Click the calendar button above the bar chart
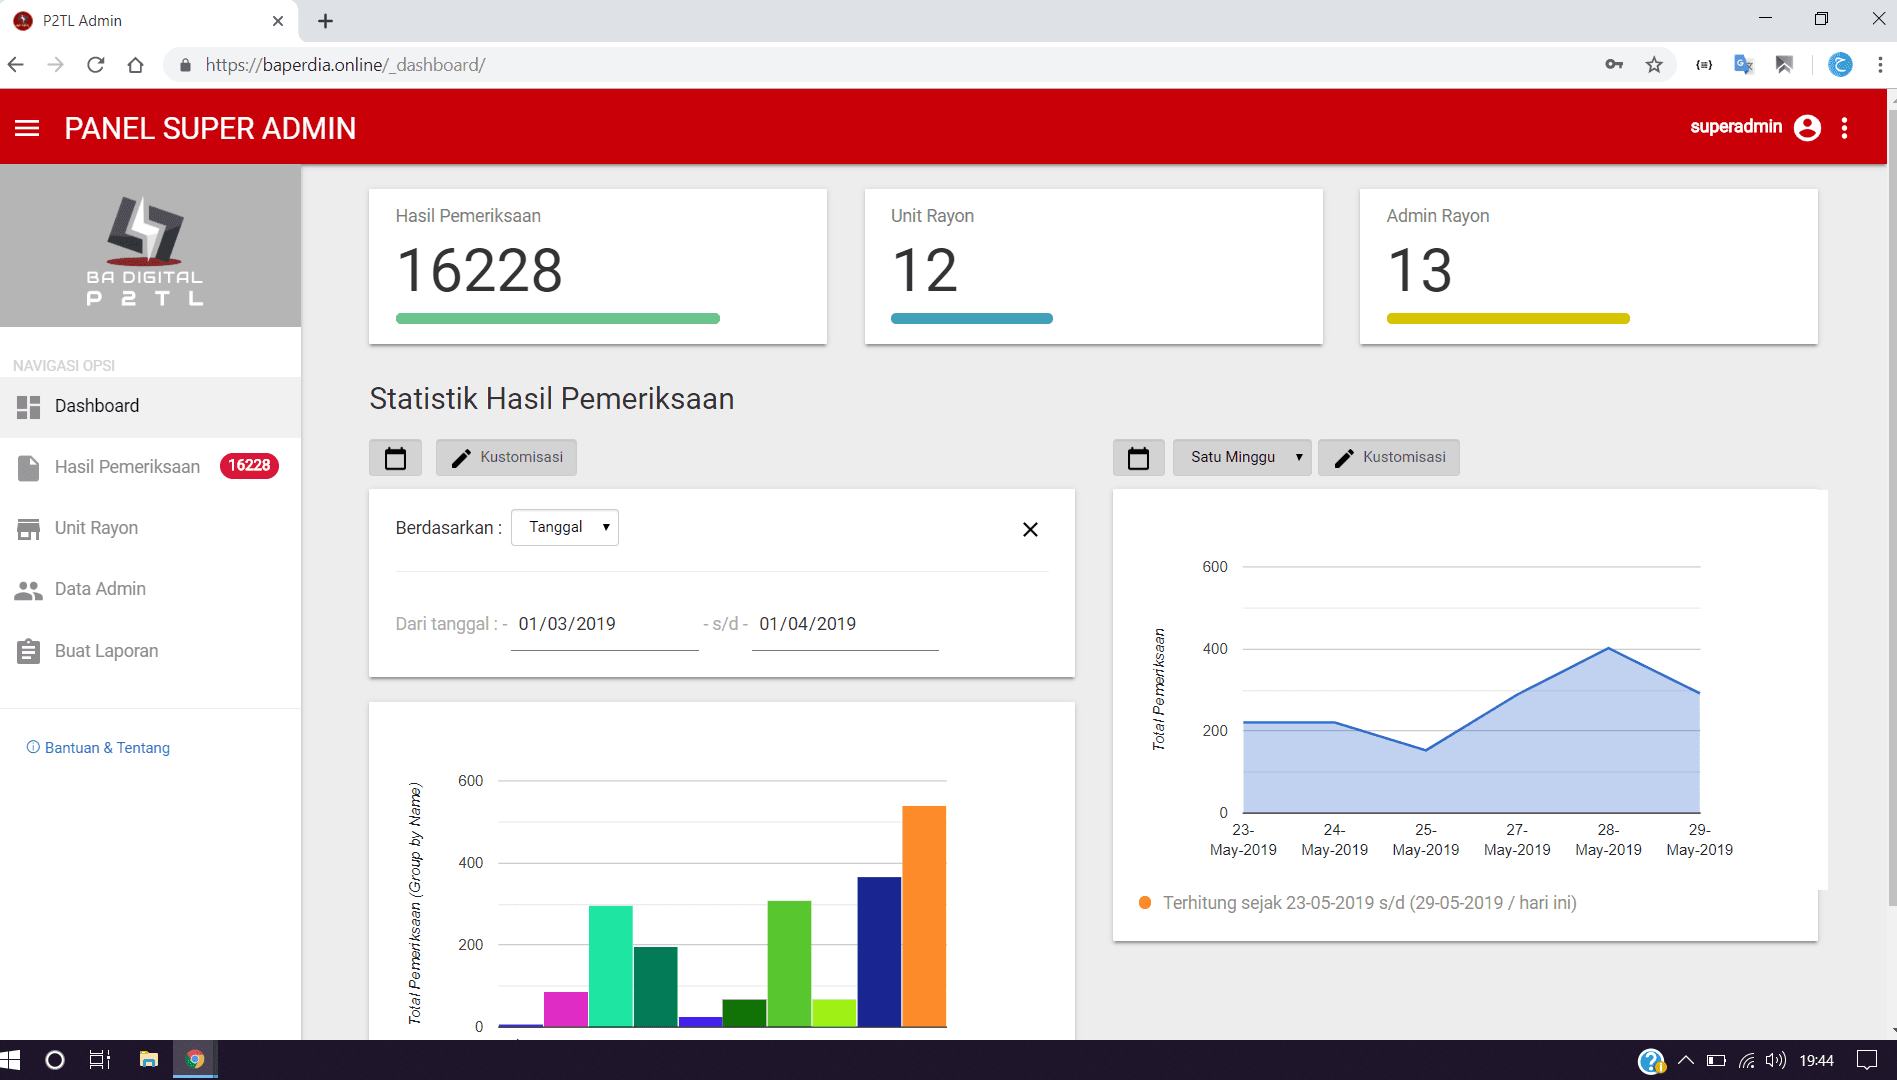The width and height of the screenshot is (1897, 1080). (x=395, y=458)
